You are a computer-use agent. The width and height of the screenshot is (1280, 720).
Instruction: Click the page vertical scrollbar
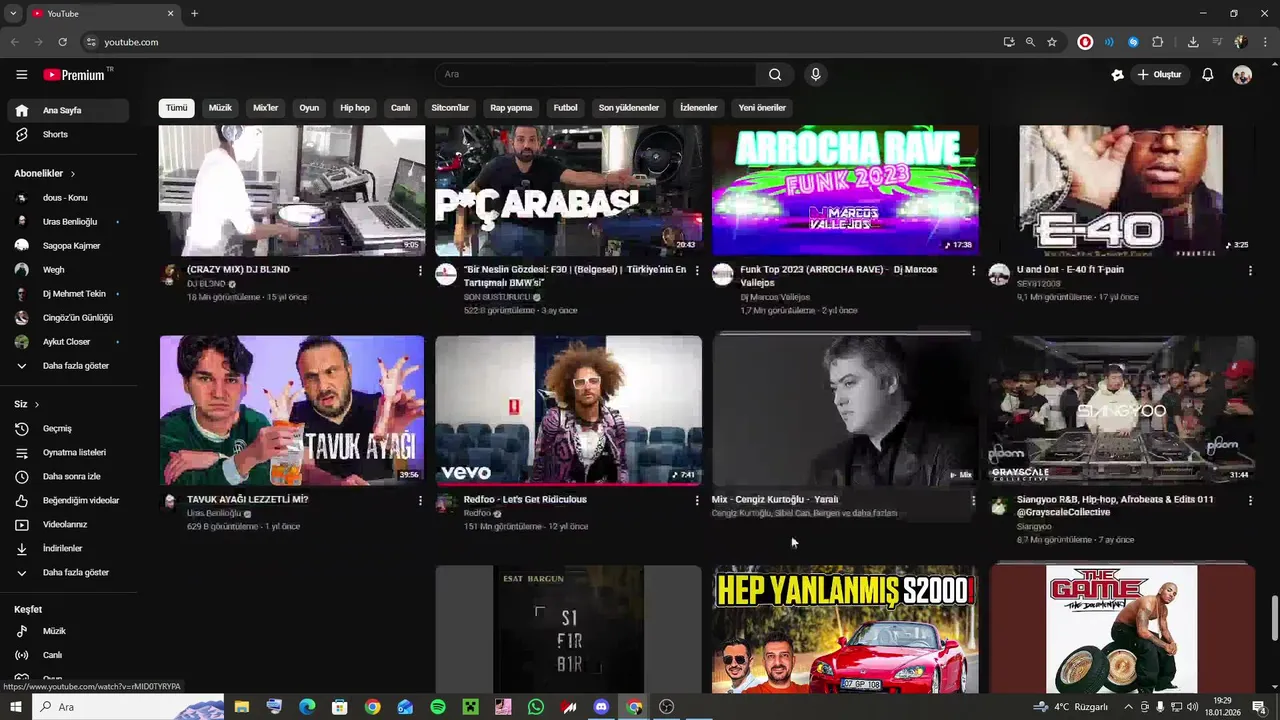tap(1274, 618)
